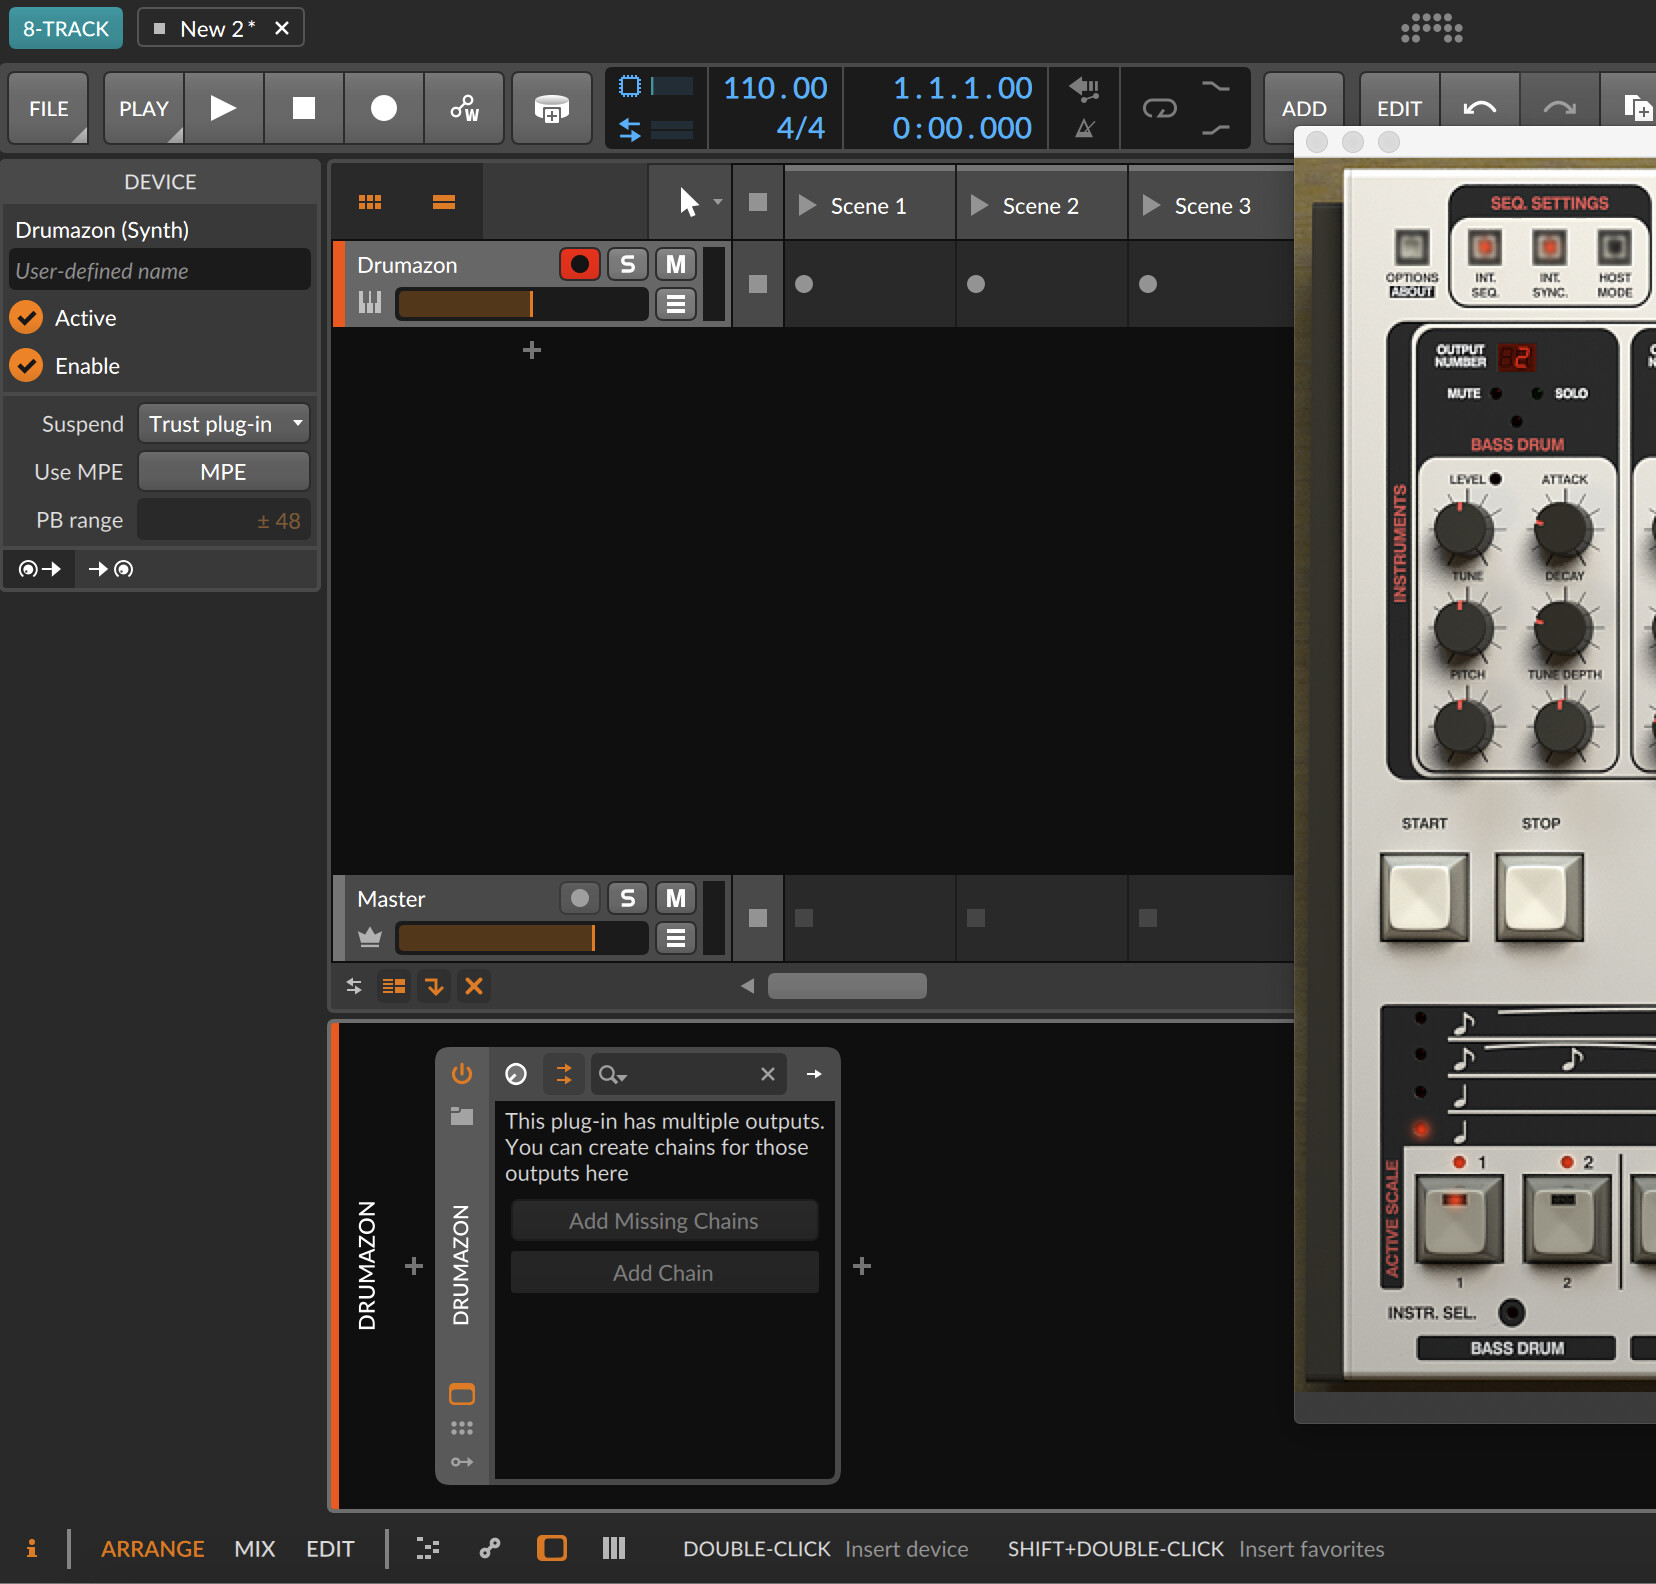Toggle the MPE button
This screenshot has width=1656, height=1584.
point(223,472)
